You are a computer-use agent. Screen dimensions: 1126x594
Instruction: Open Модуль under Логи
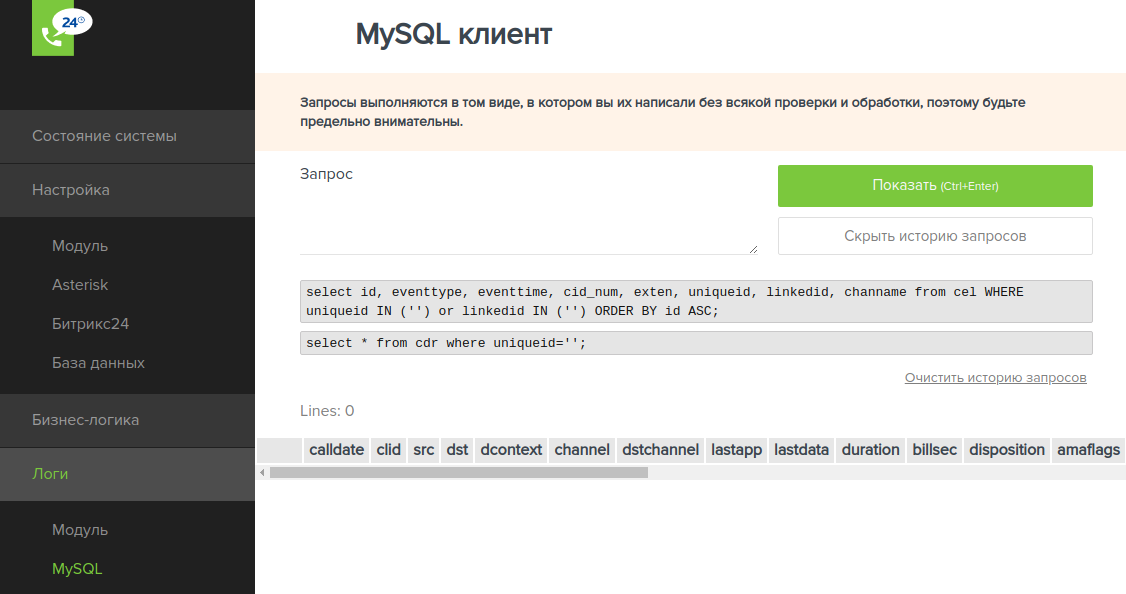80,530
